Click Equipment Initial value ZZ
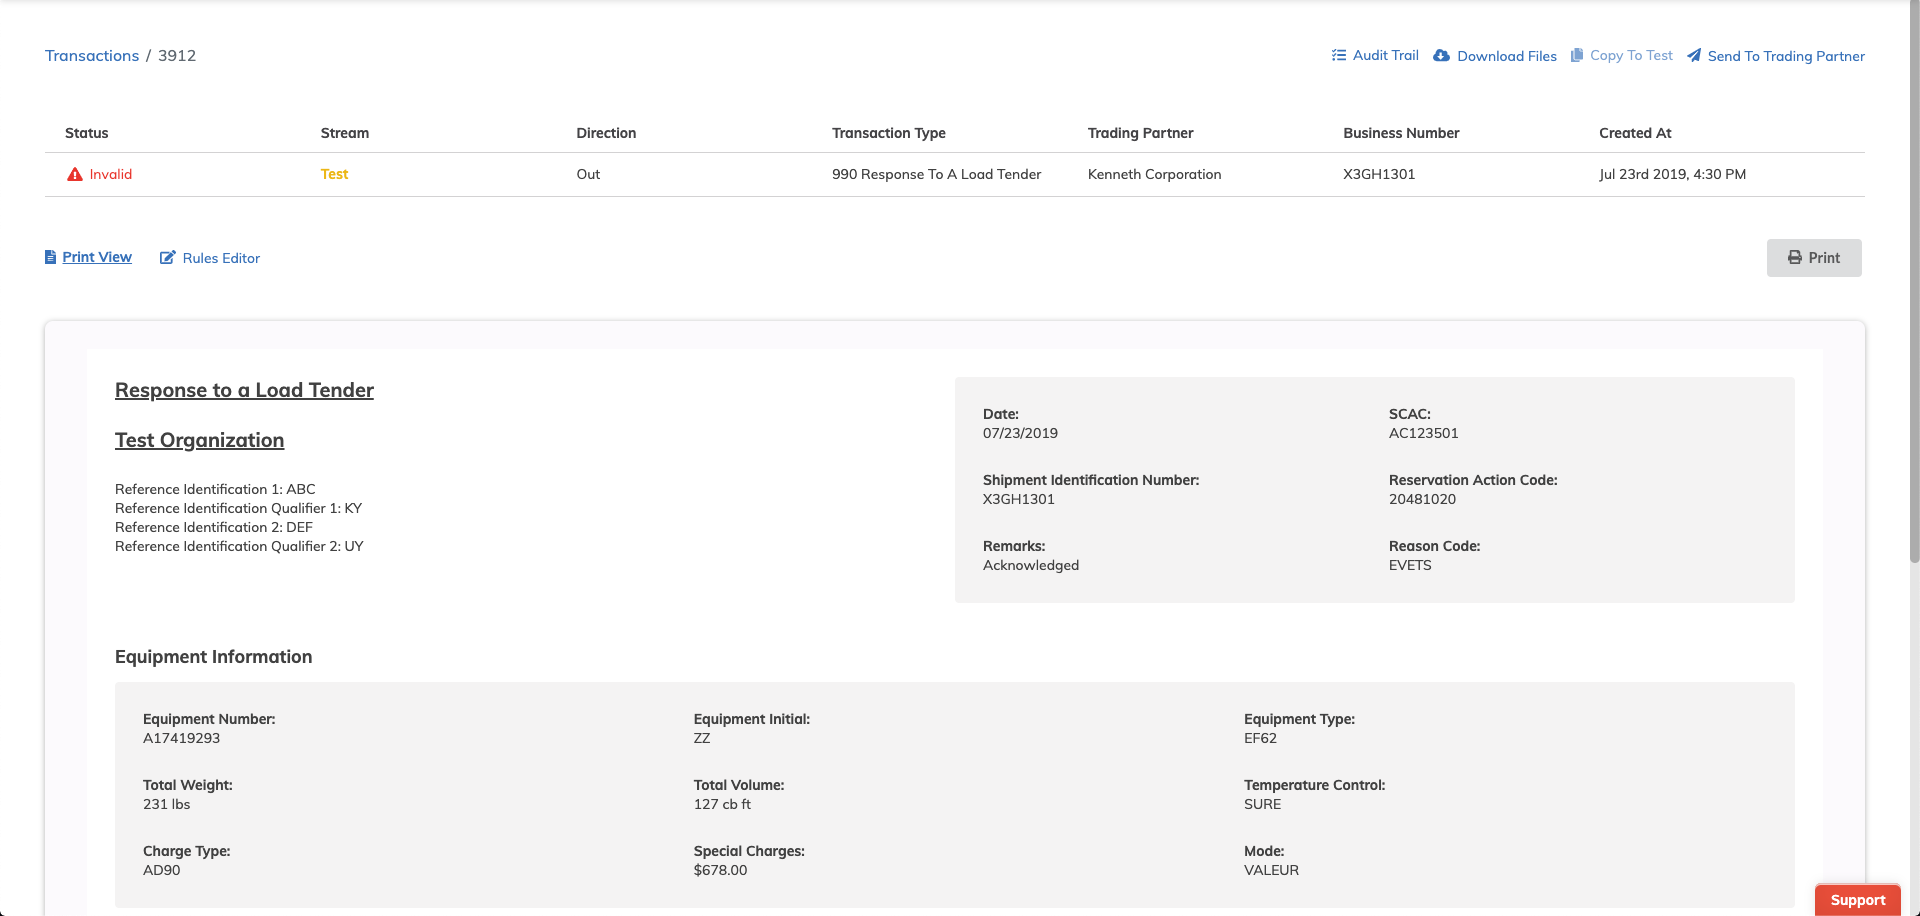This screenshot has width=1920, height=916. tap(702, 738)
